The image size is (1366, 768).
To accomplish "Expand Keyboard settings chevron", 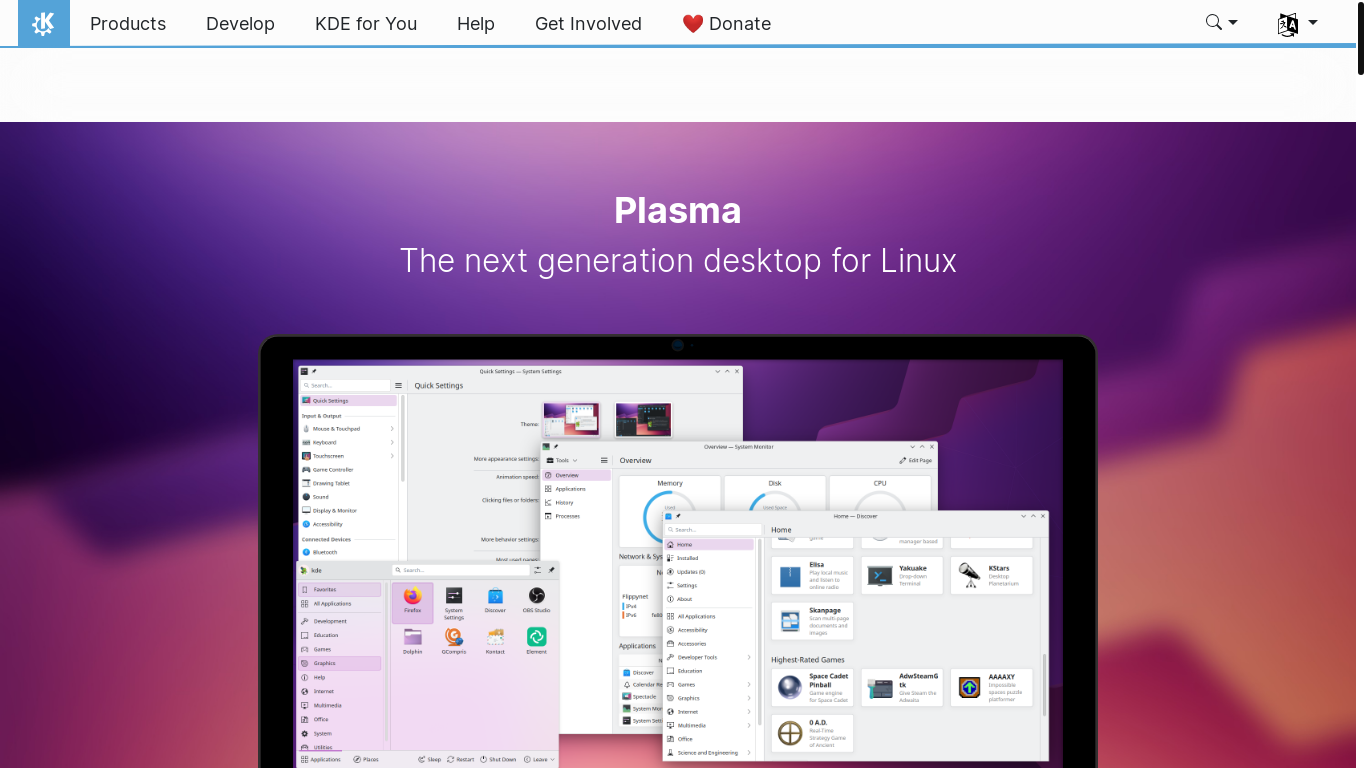I will click(392, 442).
